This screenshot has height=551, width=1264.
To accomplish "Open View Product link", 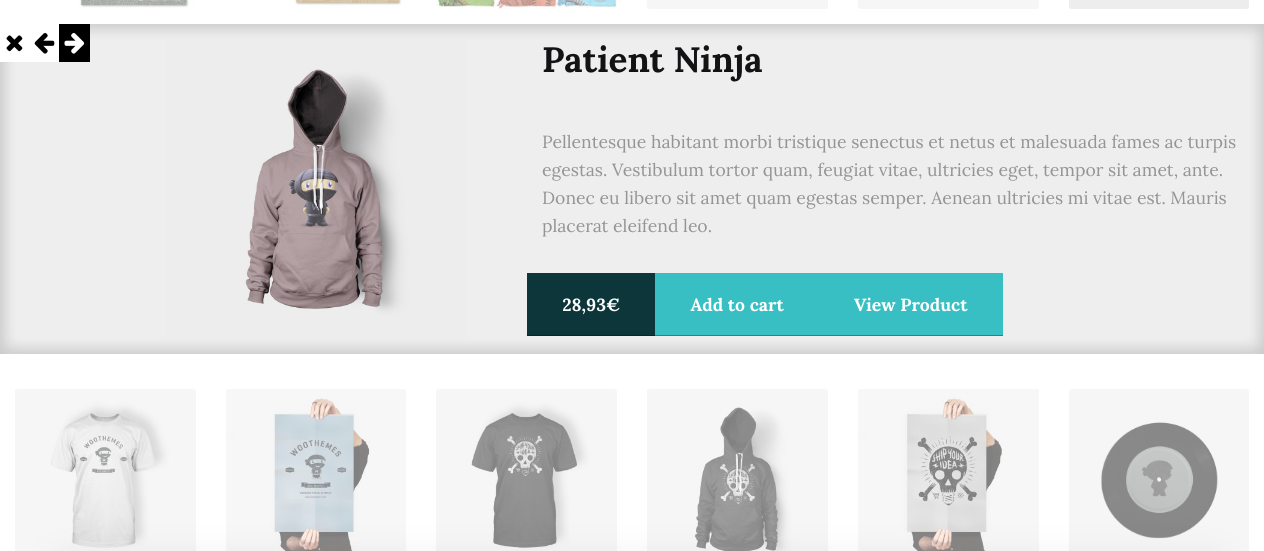I will [x=910, y=305].
